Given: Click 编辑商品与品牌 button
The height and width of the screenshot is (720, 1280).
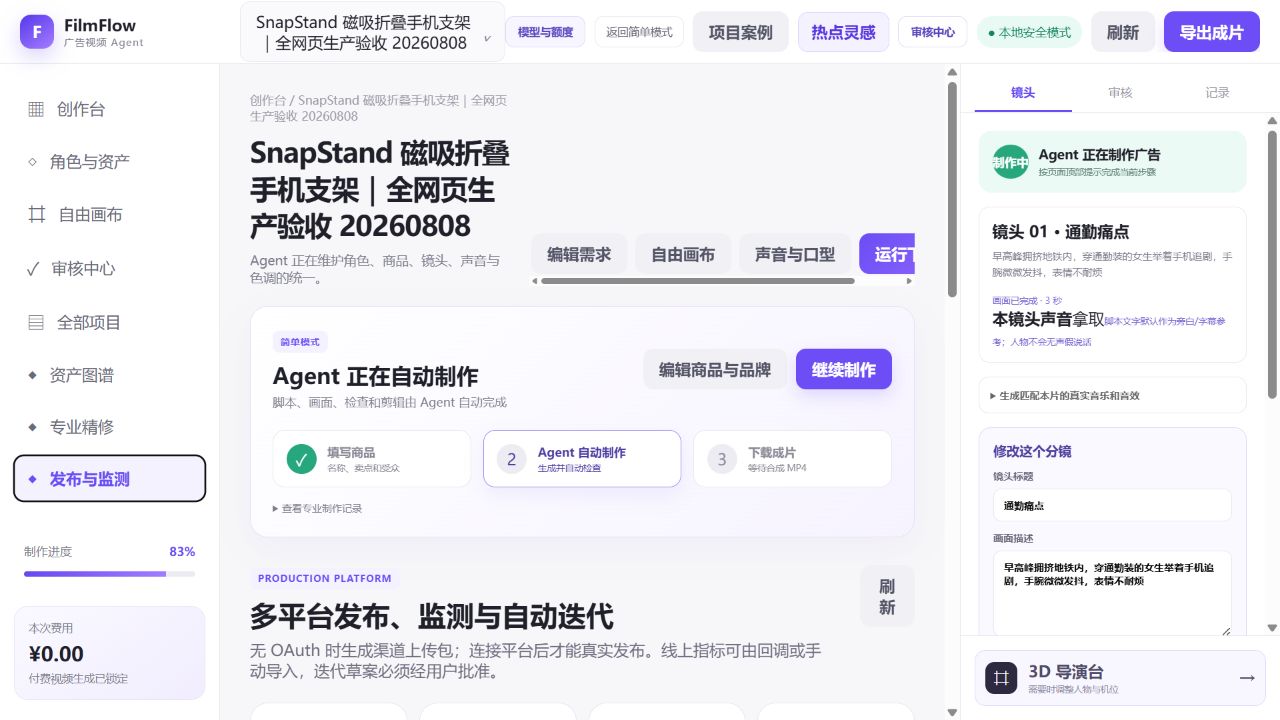Looking at the screenshot, I should click(715, 369).
